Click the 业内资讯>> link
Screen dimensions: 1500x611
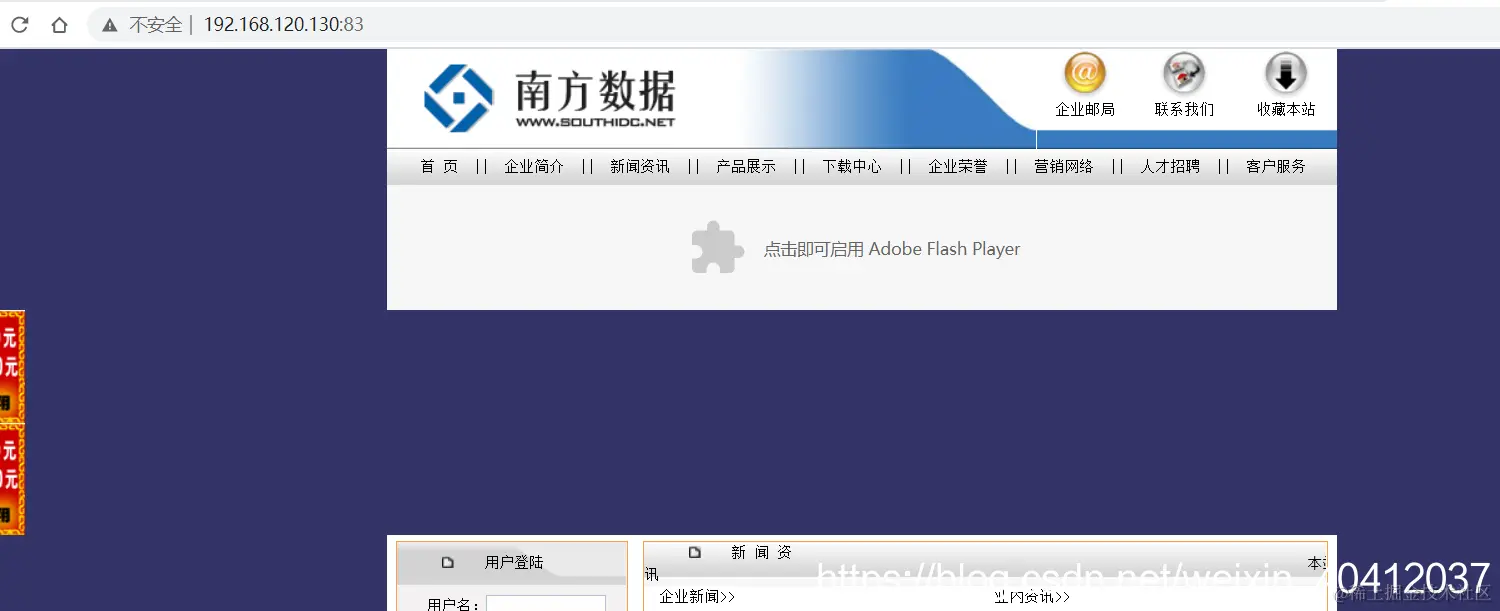pyautogui.click(x=1030, y=595)
